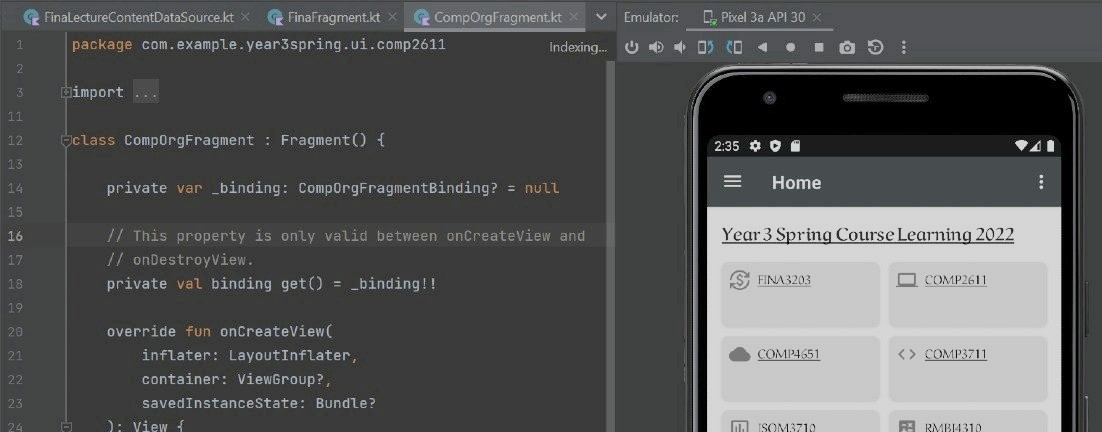Click the FINA3203 currency icon
Viewport: 1102px width, 432px height.
pos(739,280)
